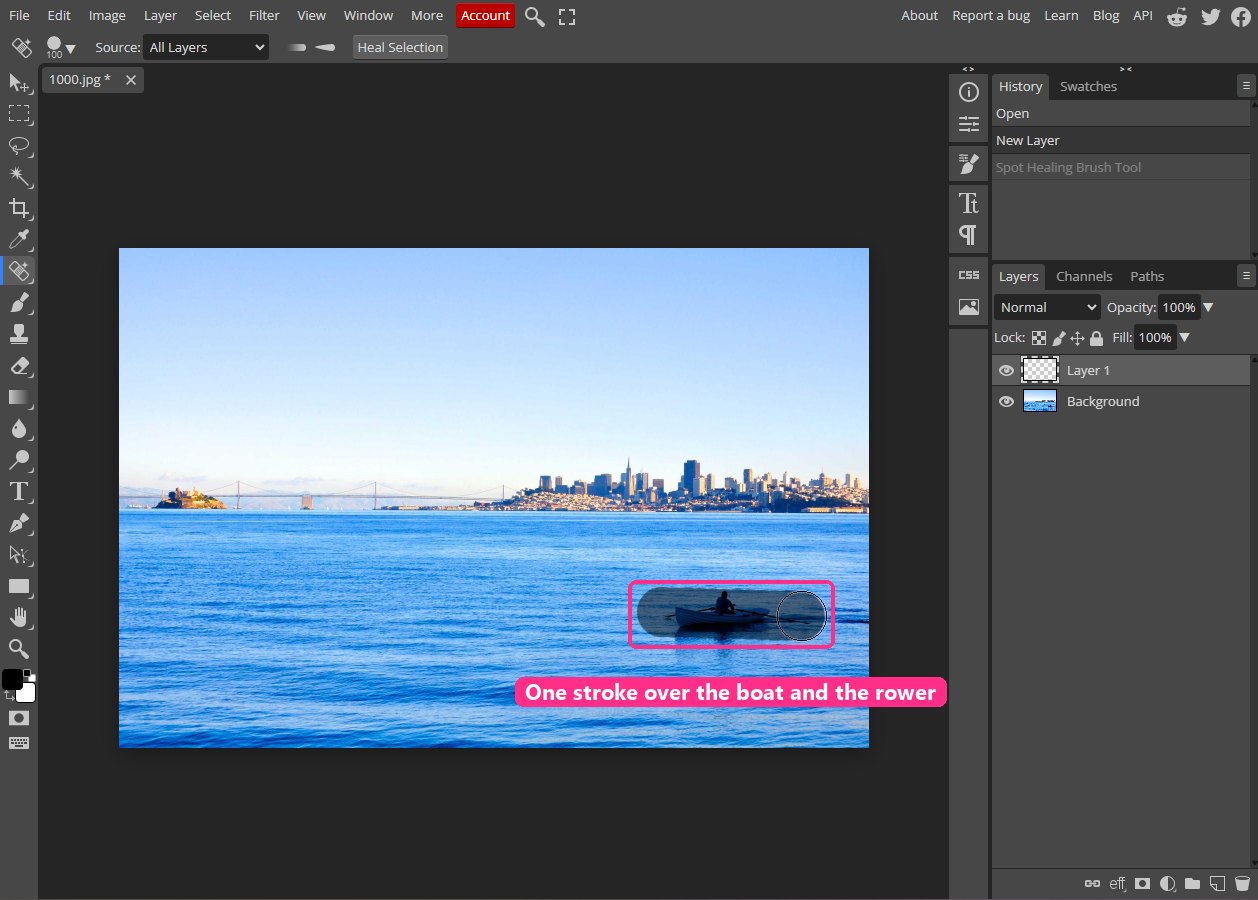Viewport: 1258px width, 900px height.
Task: Expand the Opacity slider arrow
Action: [x=1208, y=307]
